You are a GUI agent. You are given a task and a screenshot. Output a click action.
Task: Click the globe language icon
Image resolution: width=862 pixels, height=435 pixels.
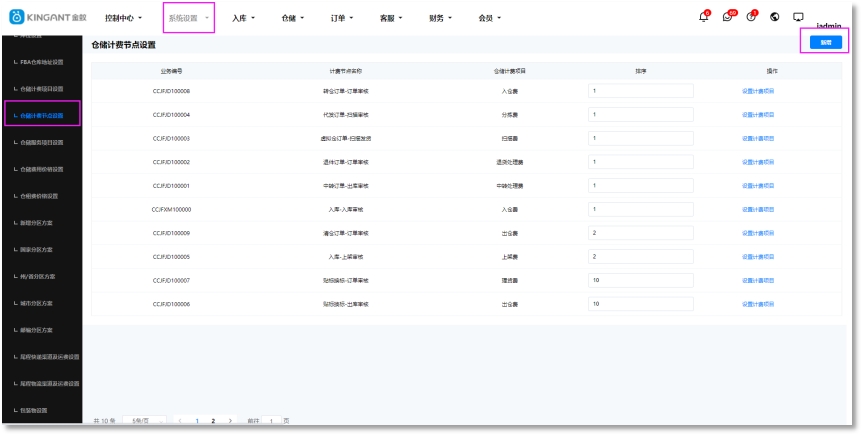pyautogui.click(x=775, y=17)
